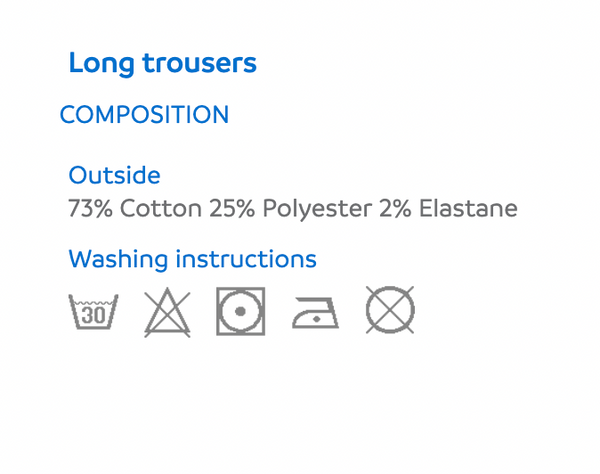Click the Washing instructions heading
This screenshot has height=474, width=600.
tap(192, 259)
